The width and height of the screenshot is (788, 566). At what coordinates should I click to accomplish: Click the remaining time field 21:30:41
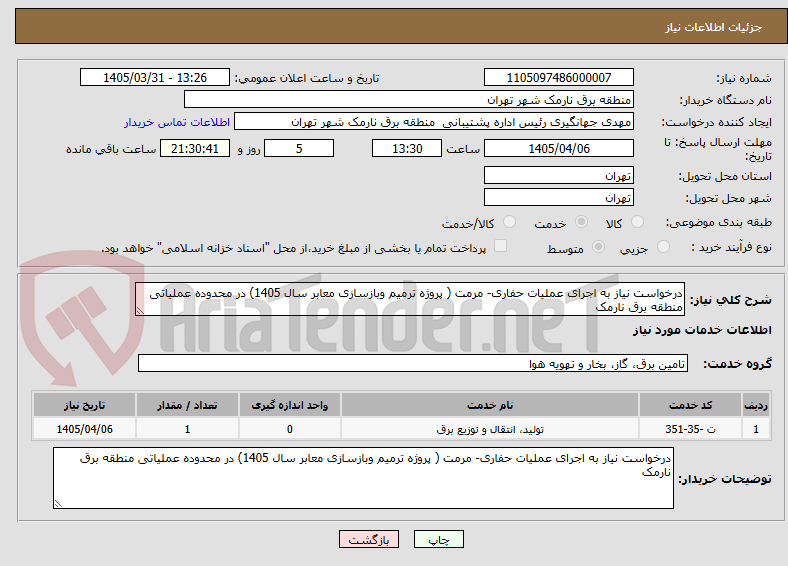[195, 148]
